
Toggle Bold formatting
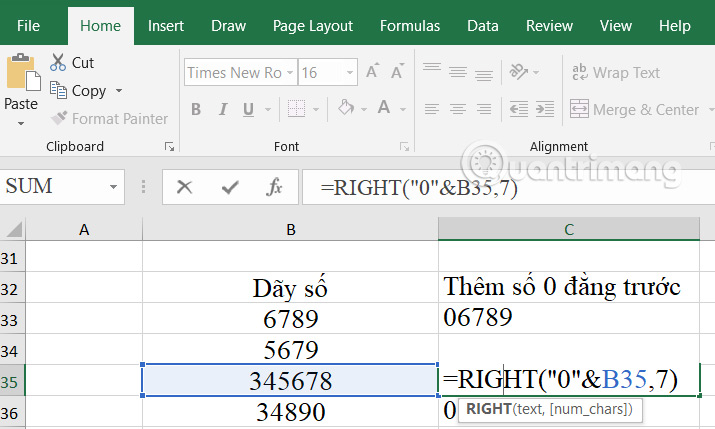(x=196, y=110)
